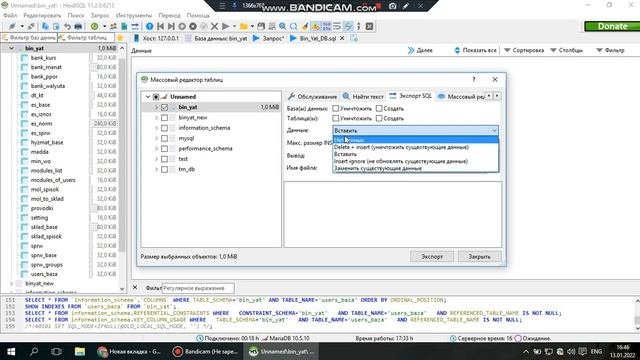
Task: Enable database drop checkbox in 'База(ы) данных' row
Action: click(x=336, y=109)
